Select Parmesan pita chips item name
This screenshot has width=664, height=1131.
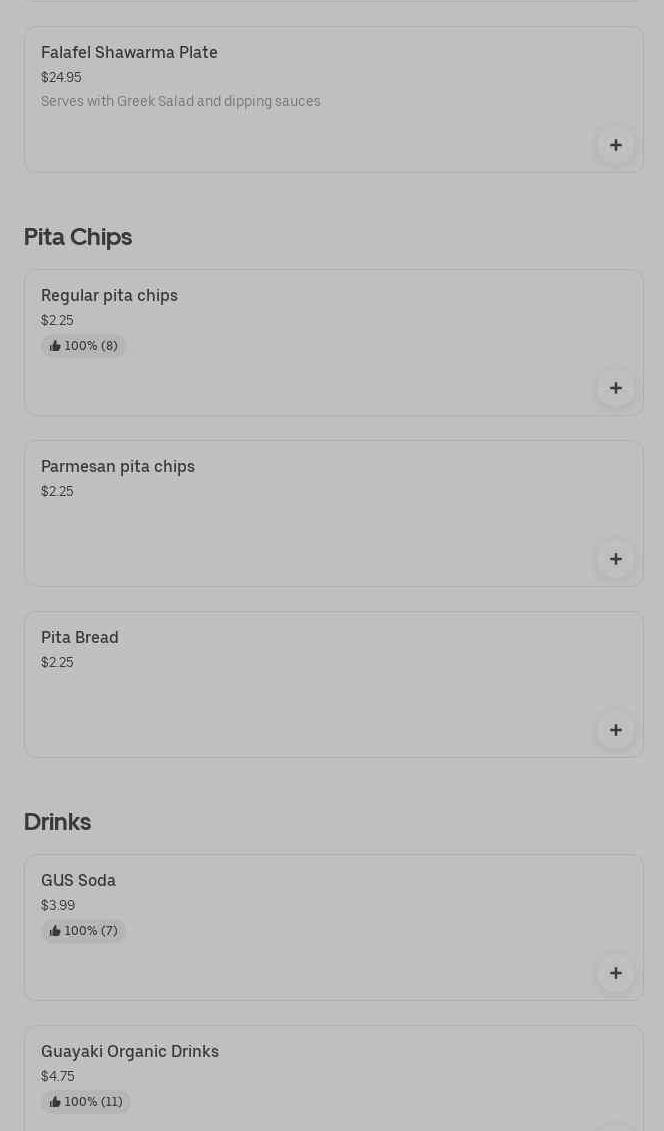click(x=118, y=466)
